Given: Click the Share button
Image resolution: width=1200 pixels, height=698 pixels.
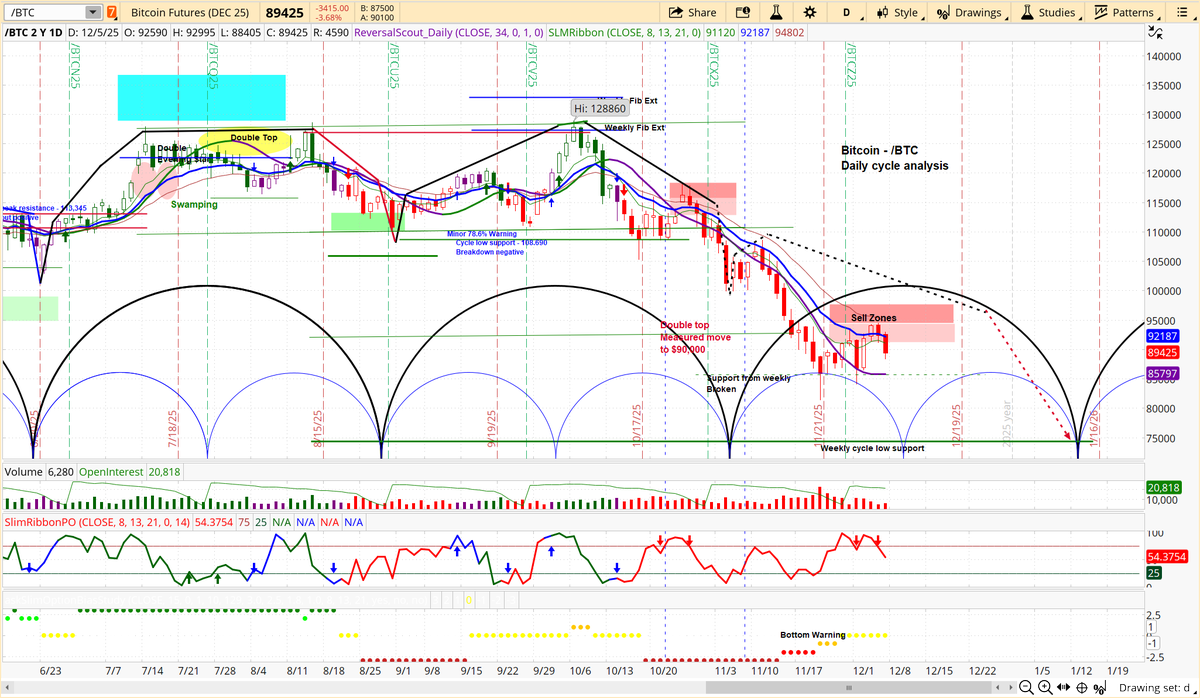Looking at the screenshot, I should pos(692,13).
